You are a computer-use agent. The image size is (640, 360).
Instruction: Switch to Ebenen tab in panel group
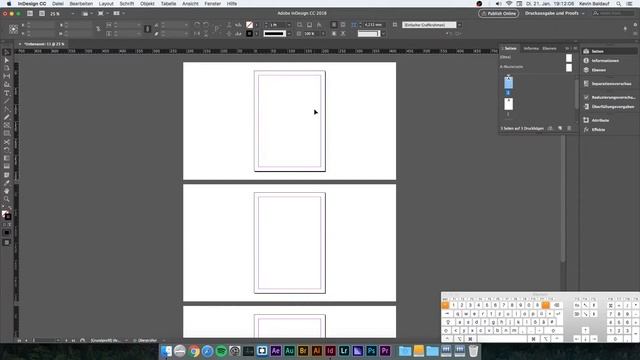tap(549, 49)
